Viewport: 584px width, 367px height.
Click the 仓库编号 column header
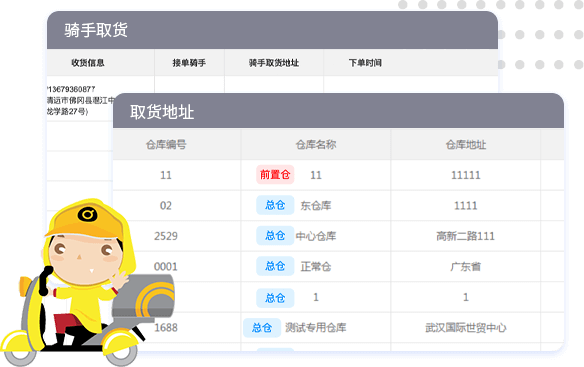pyautogui.click(x=166, y=145)
